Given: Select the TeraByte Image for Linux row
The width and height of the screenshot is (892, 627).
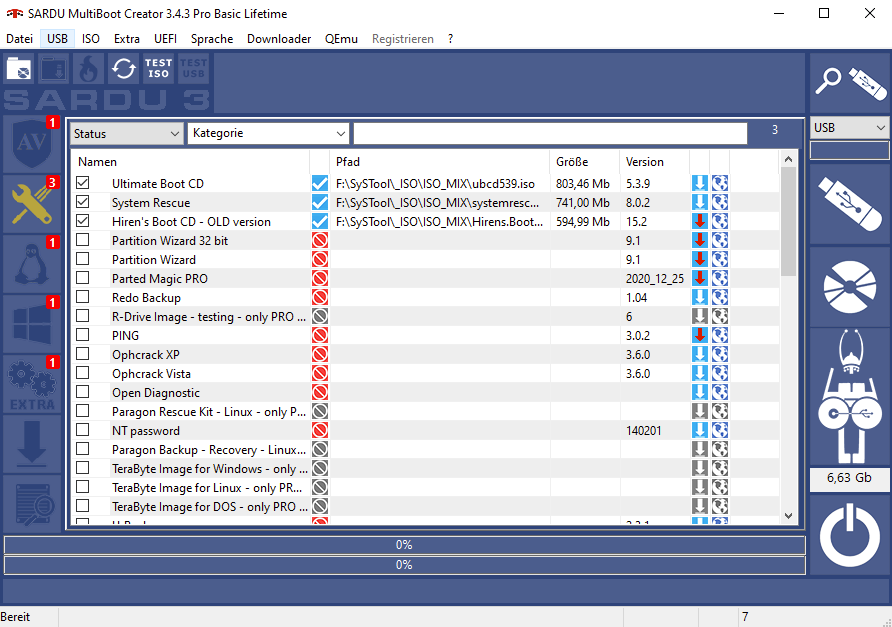Looking at the screenshot, I should [425, 488].
